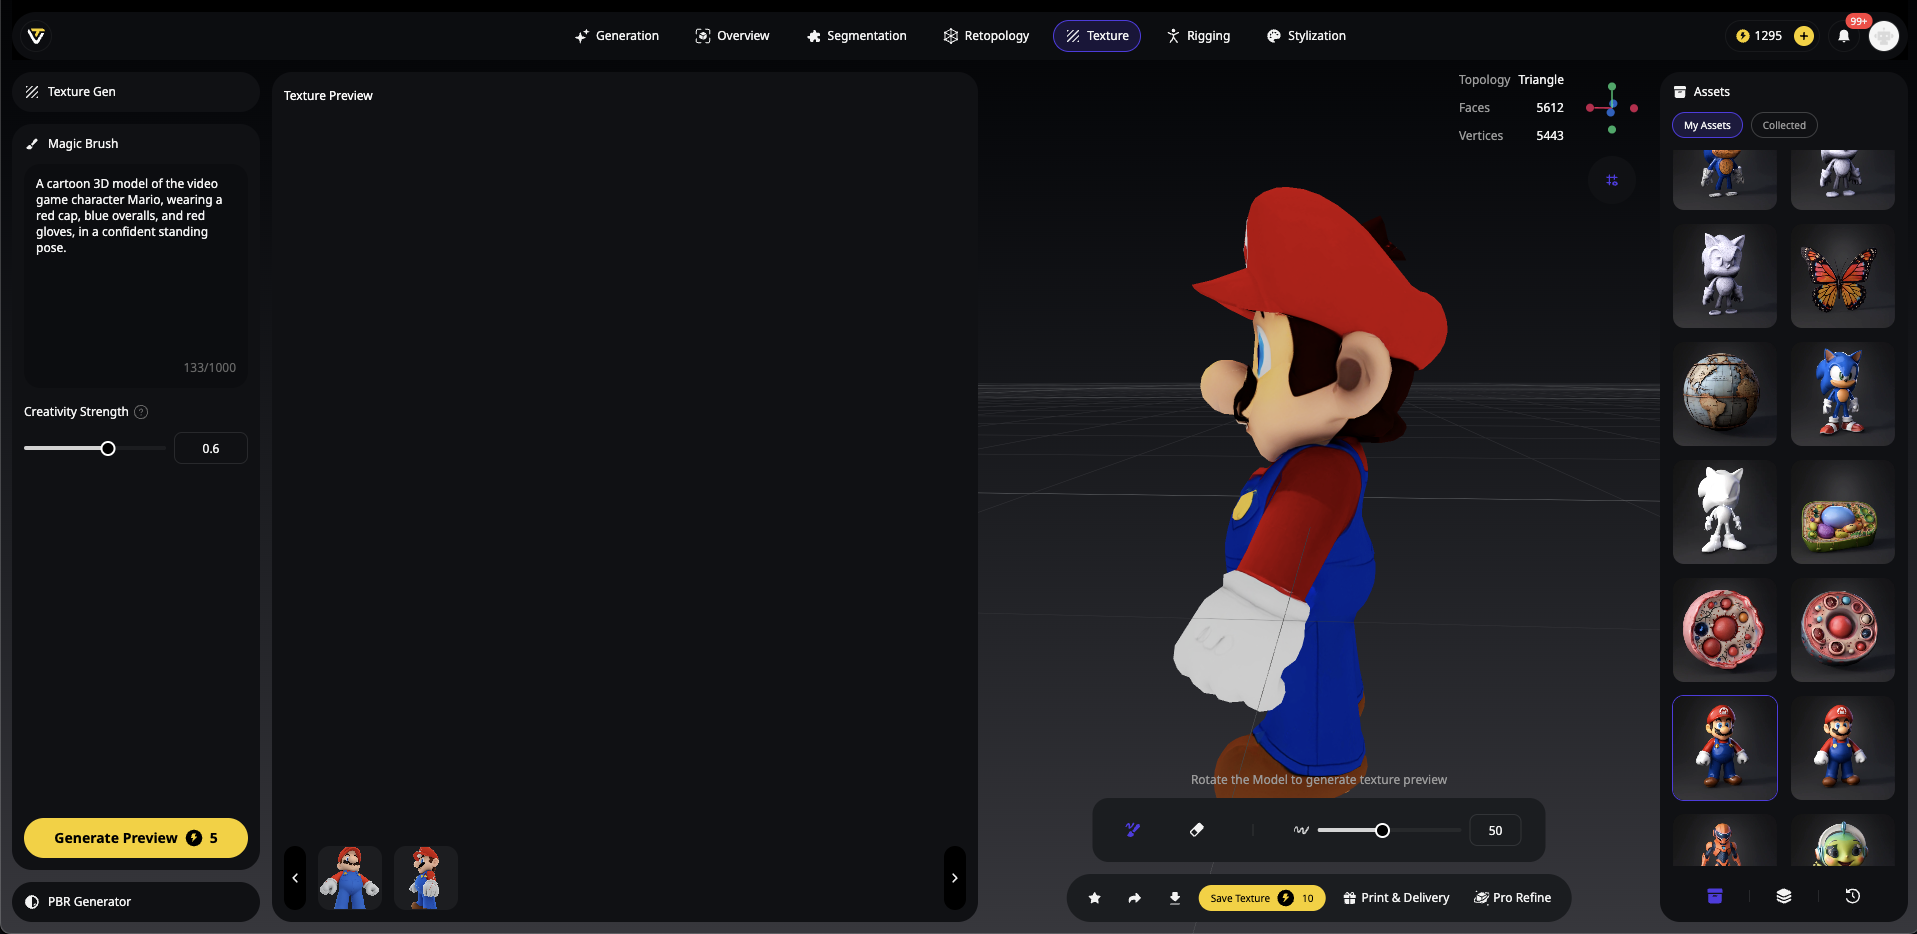1917x934 pixels.
Task: Show the assets archive box view
Action: 1715,896
